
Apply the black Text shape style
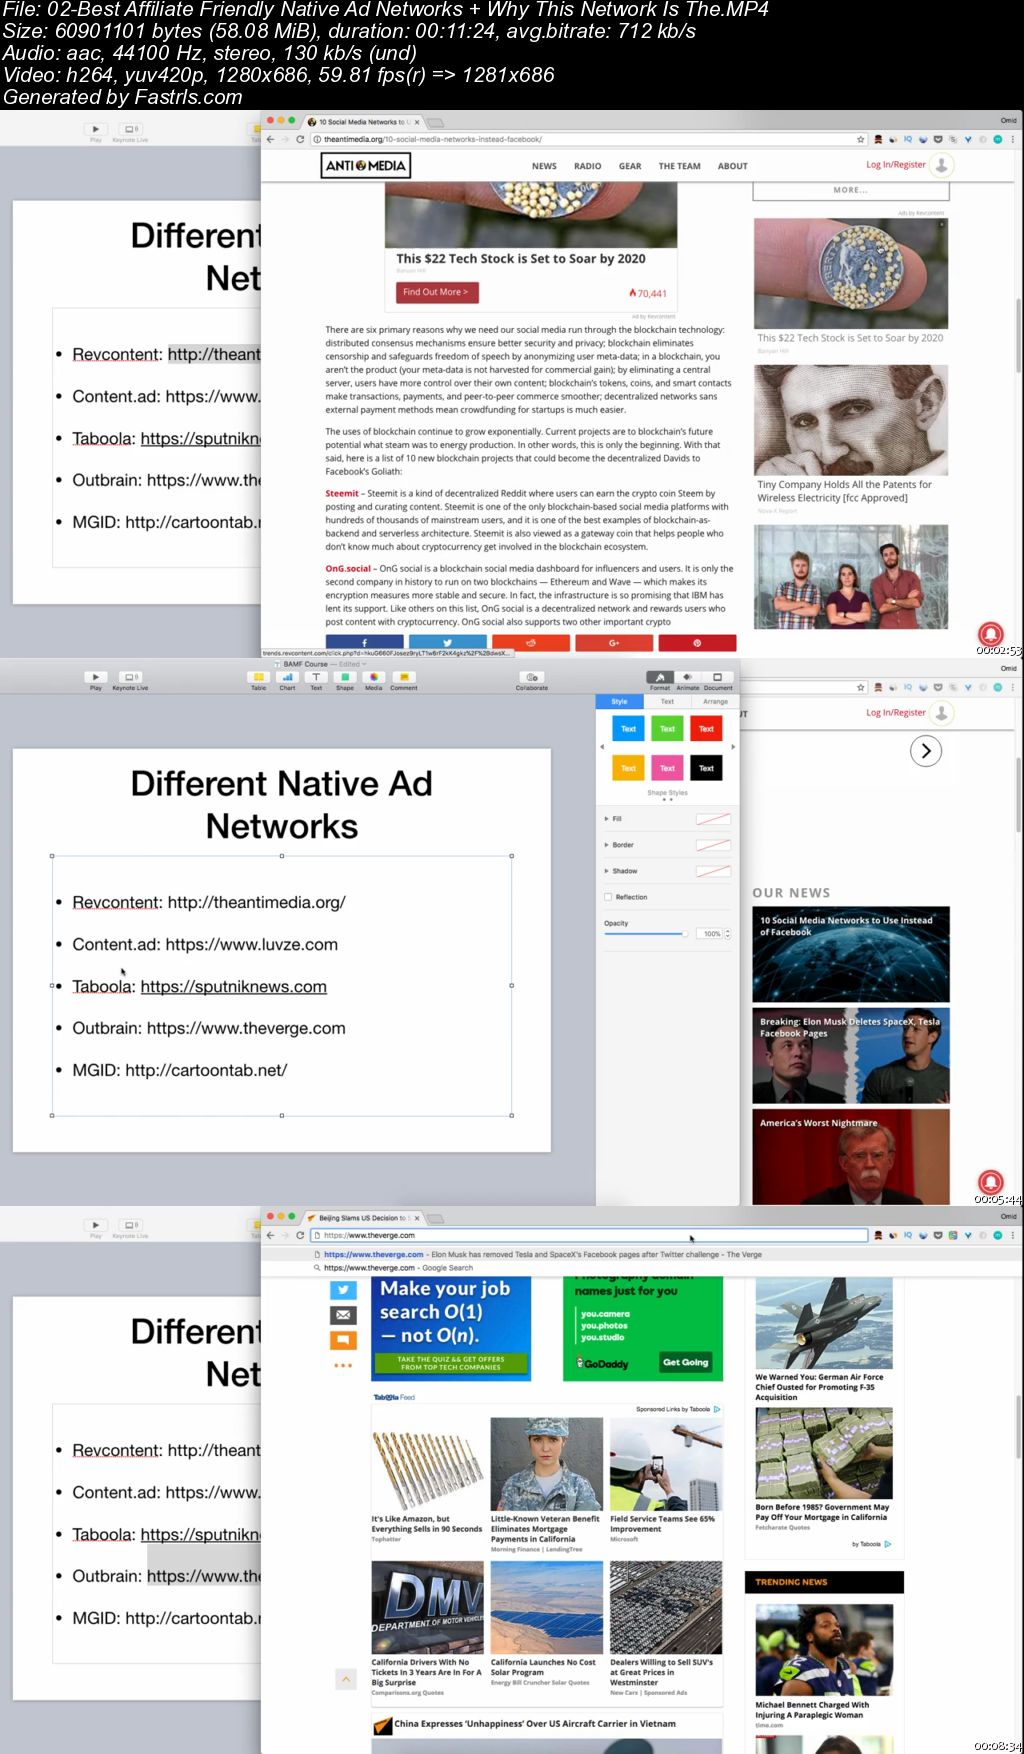point(706,768)
